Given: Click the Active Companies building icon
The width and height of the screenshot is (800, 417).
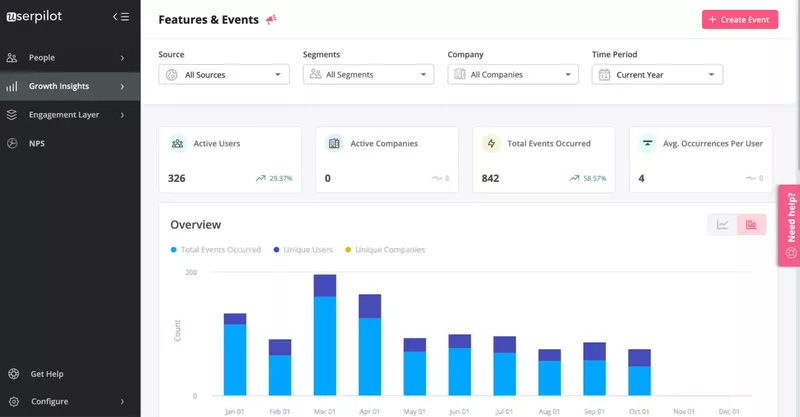Looking at the screenshot, I should tap(334, 144).
